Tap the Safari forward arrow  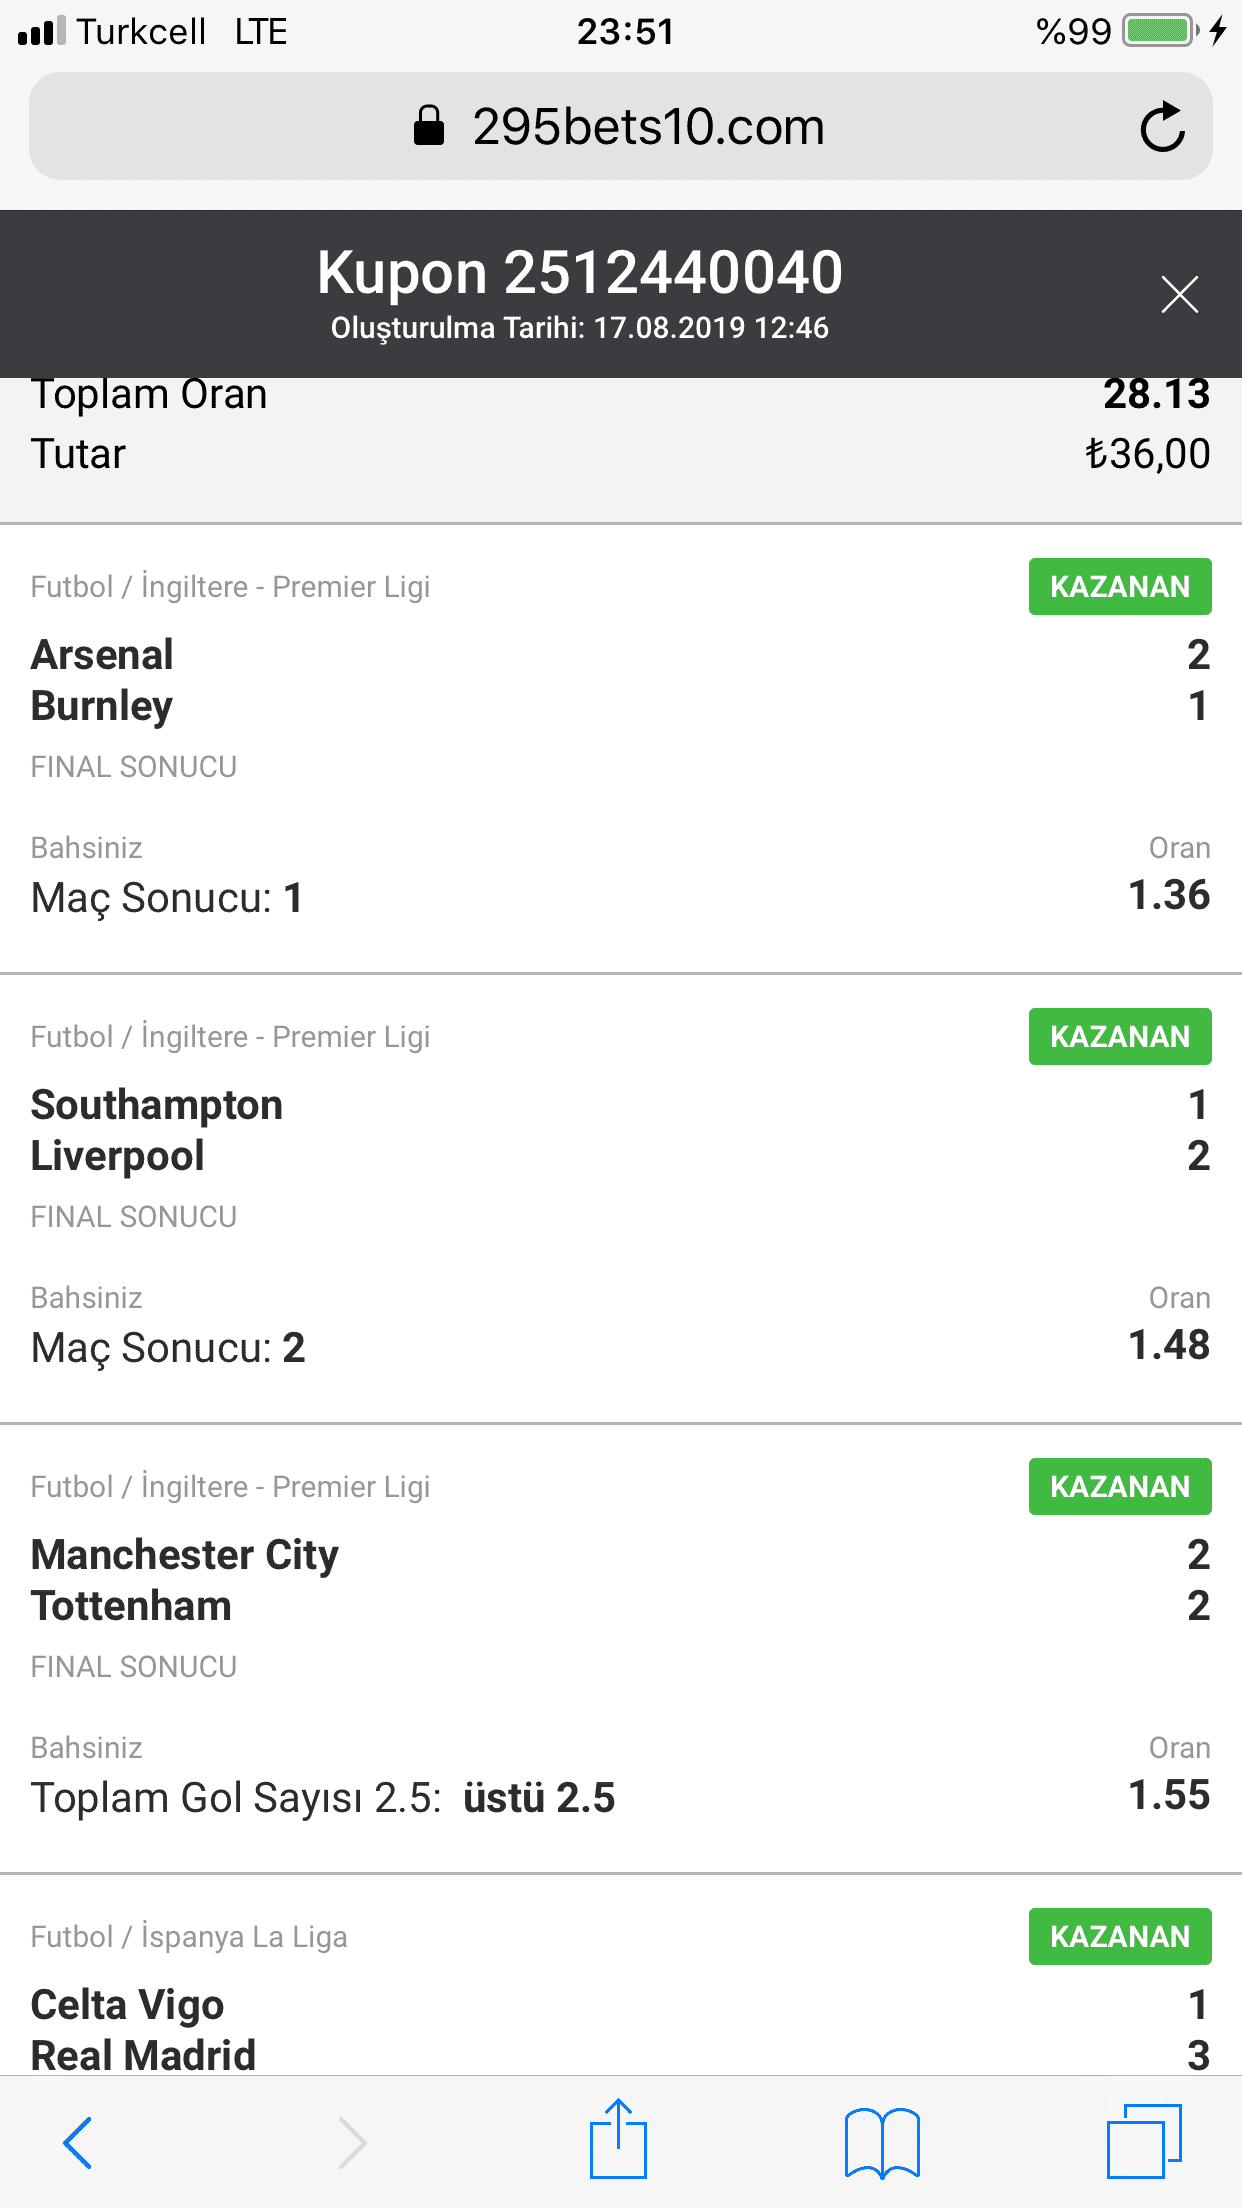click(352, 2142)
